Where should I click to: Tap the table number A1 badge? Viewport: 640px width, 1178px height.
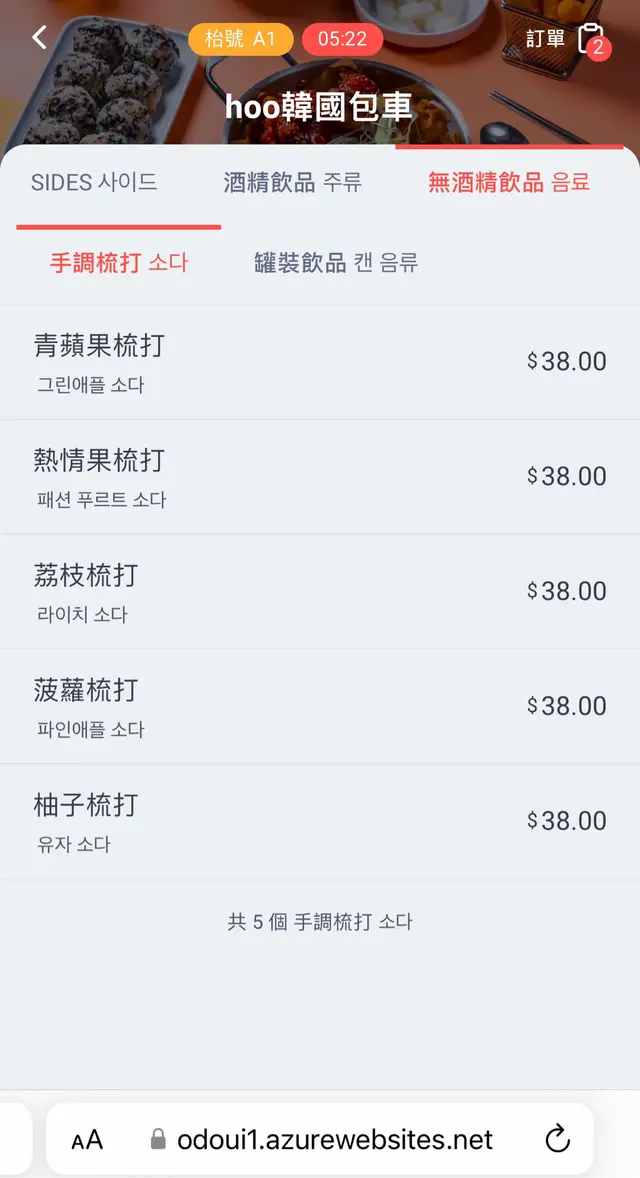click(x=240, y=39)
